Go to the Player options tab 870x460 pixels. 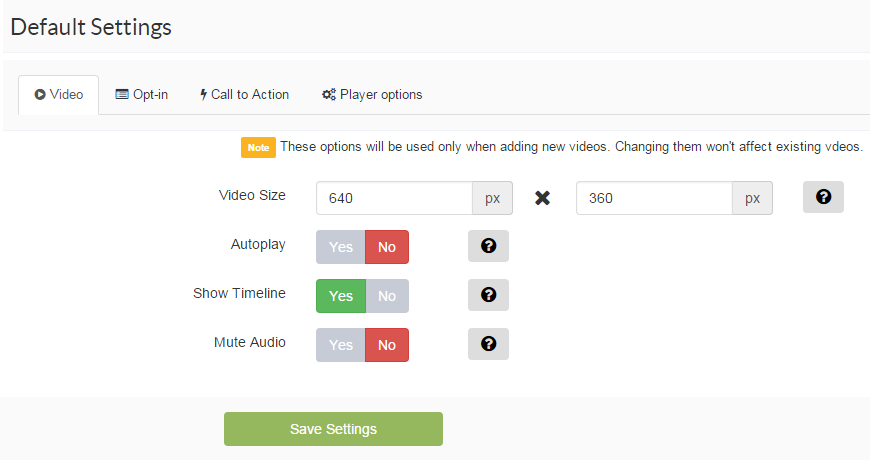[372, 95]
